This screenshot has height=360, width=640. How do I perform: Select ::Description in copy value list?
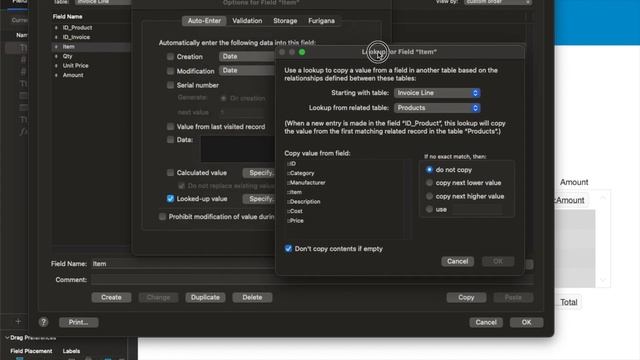pyautogui.click(x=304, y=202)
